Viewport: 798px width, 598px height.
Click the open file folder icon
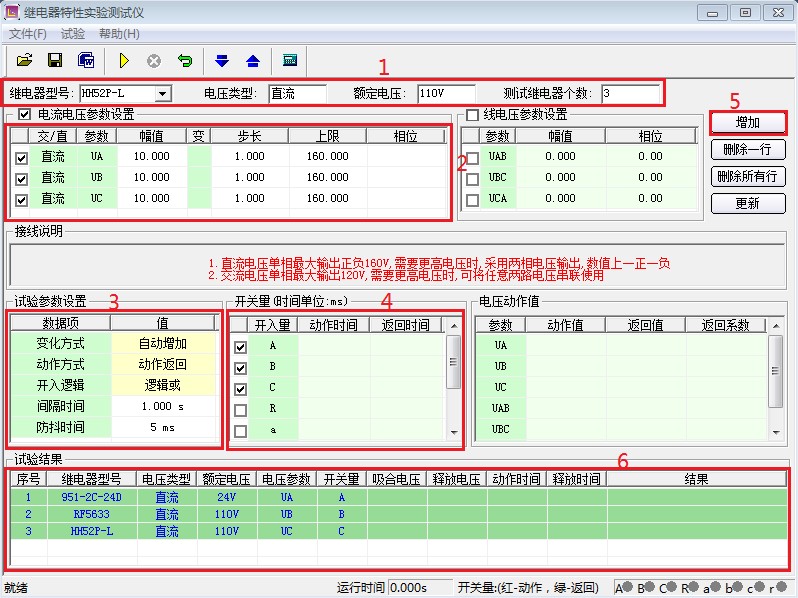coord(25,60)
